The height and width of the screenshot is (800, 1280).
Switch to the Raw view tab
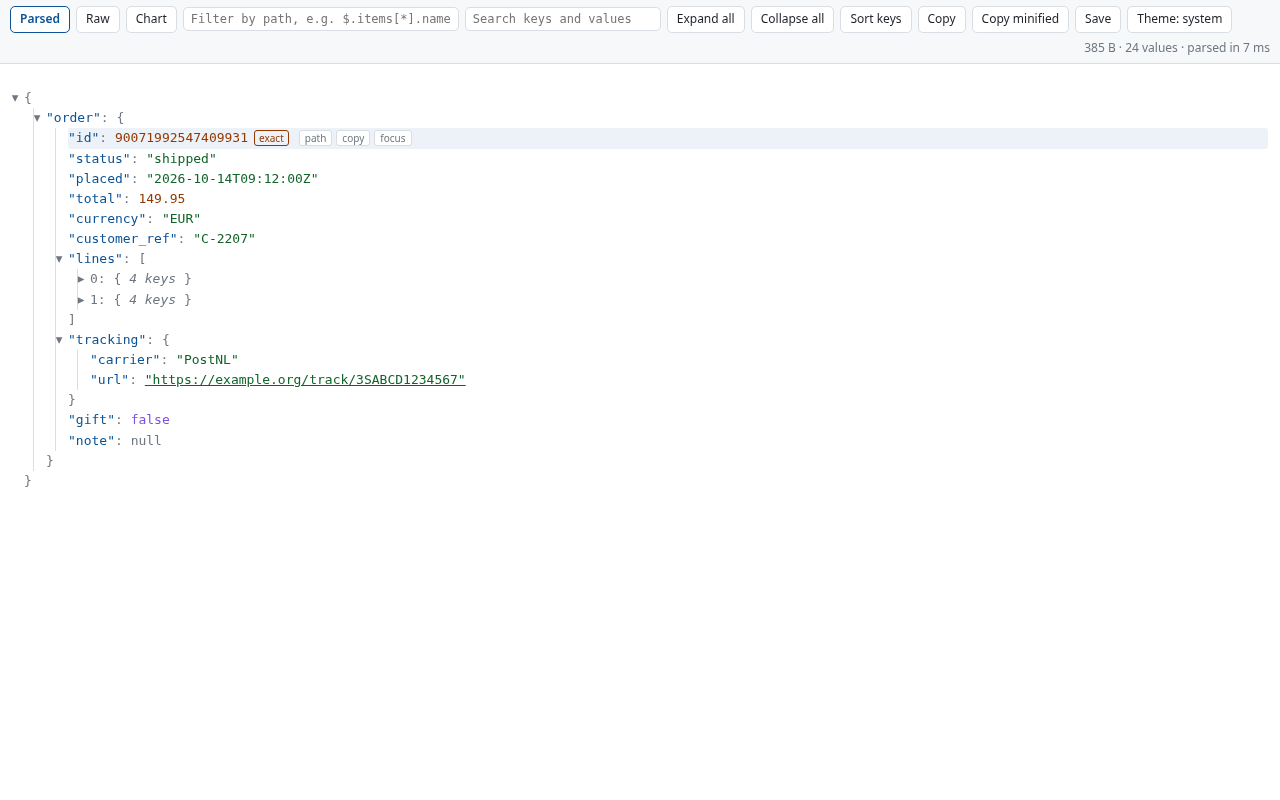click(x=98, y=19)
